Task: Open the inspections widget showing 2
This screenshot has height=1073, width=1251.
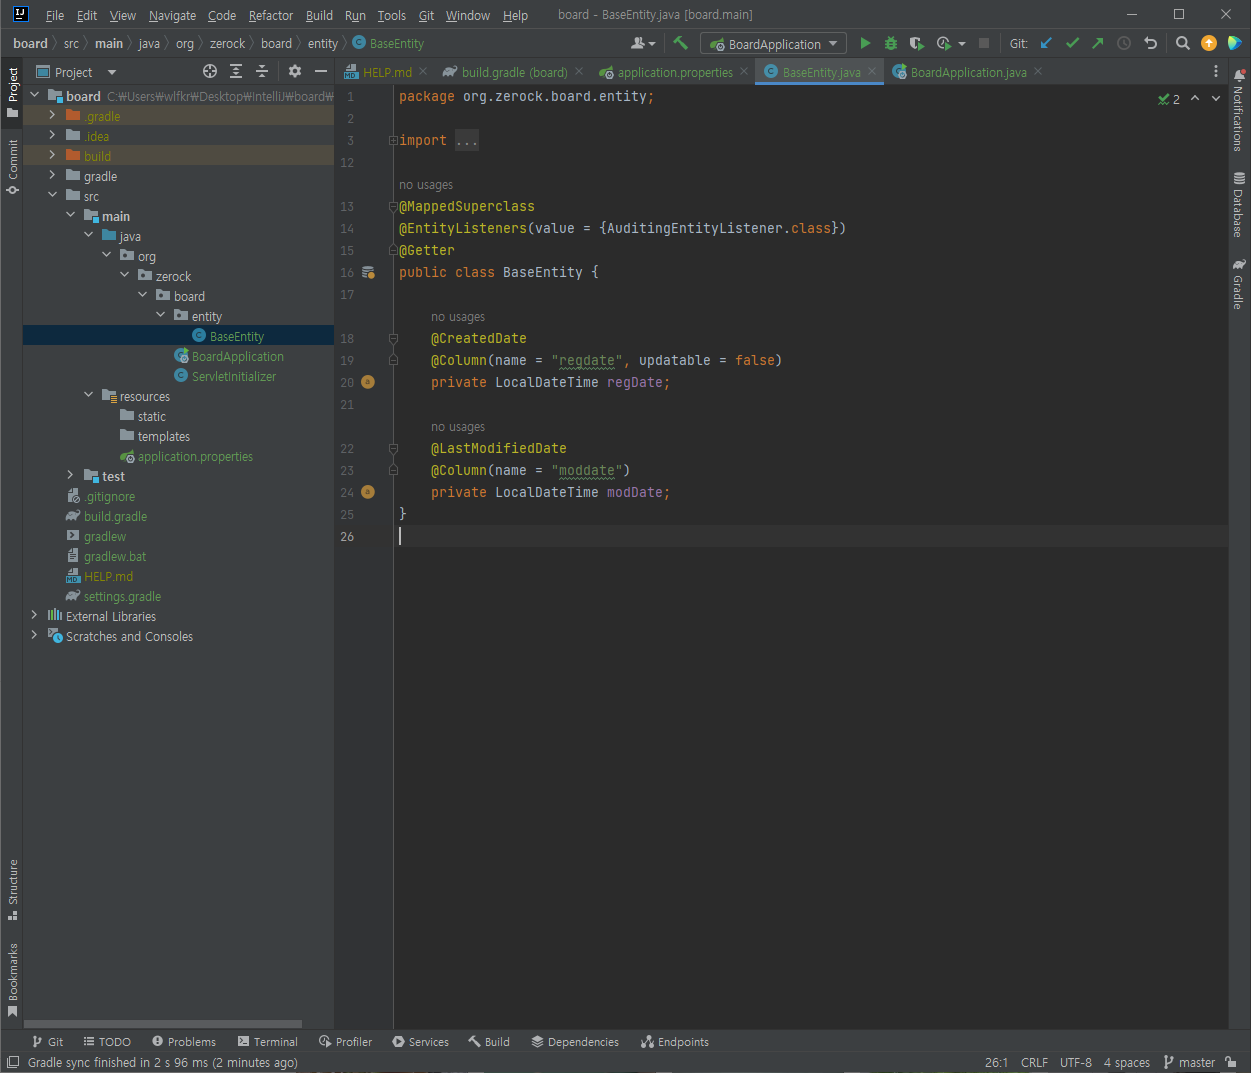Action: (x=1169, y=98)
